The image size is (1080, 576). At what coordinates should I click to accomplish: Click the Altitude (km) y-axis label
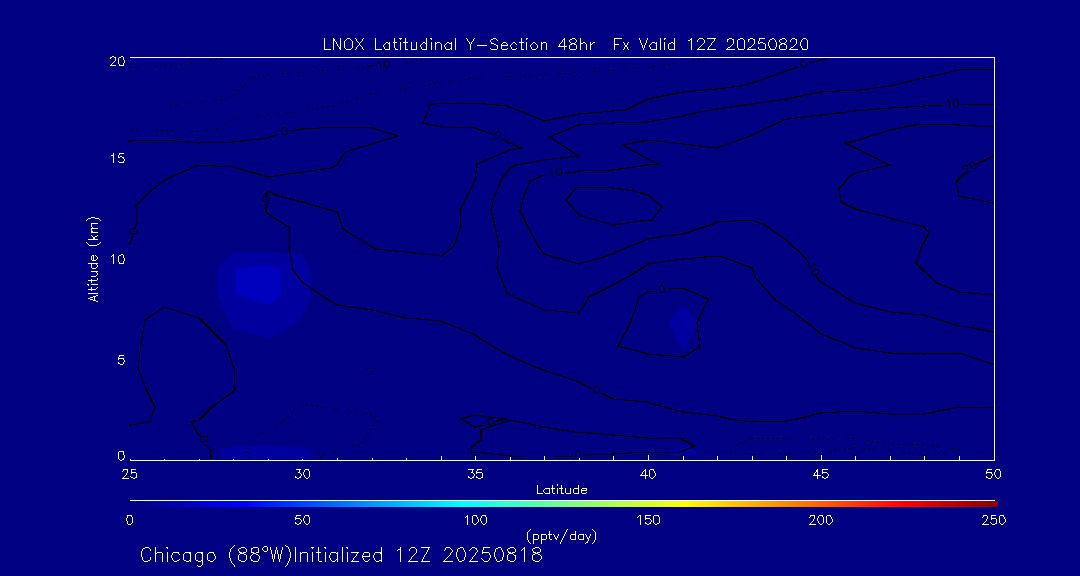[x=93, y=259]
